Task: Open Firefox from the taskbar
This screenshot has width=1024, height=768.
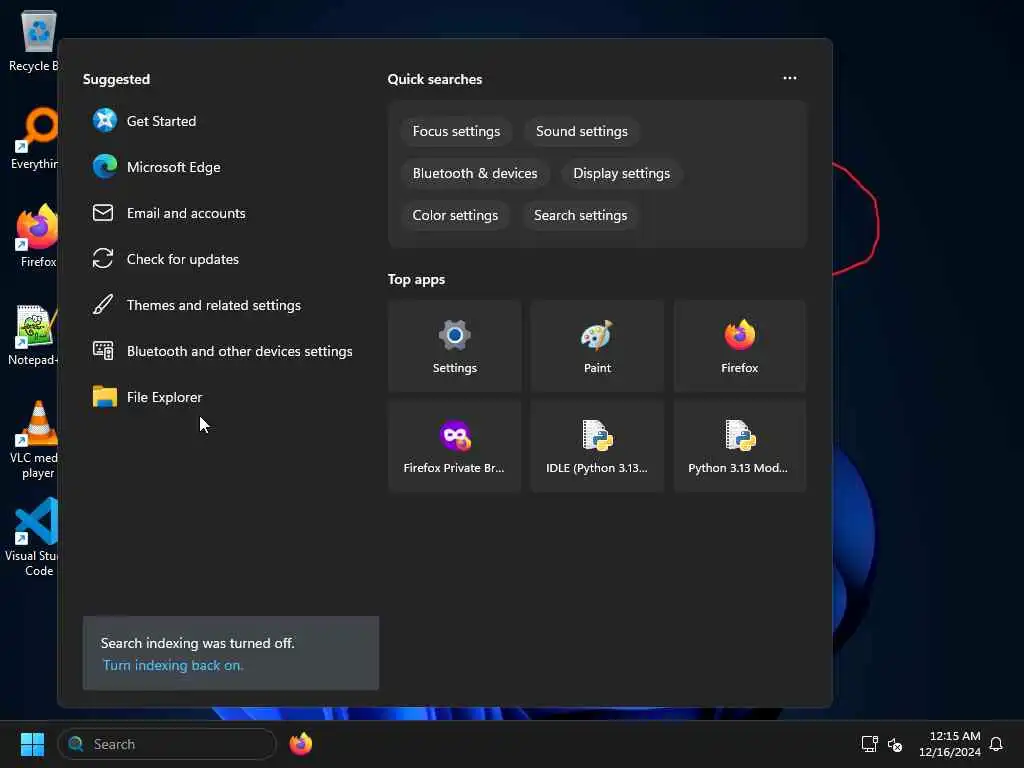Action: point(300,744)
